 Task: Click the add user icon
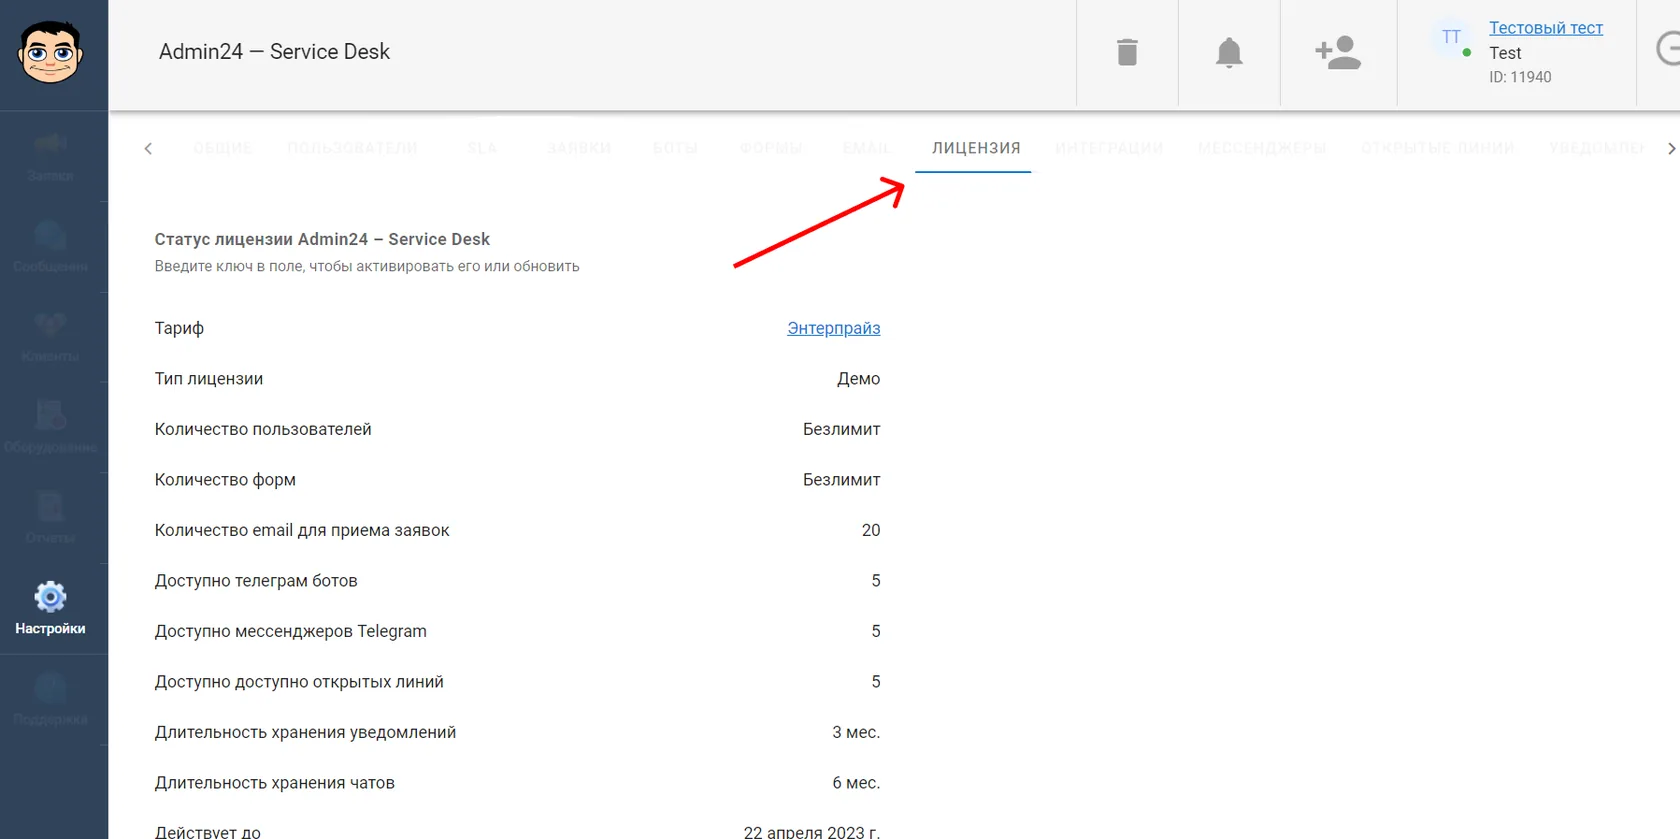1338,52
